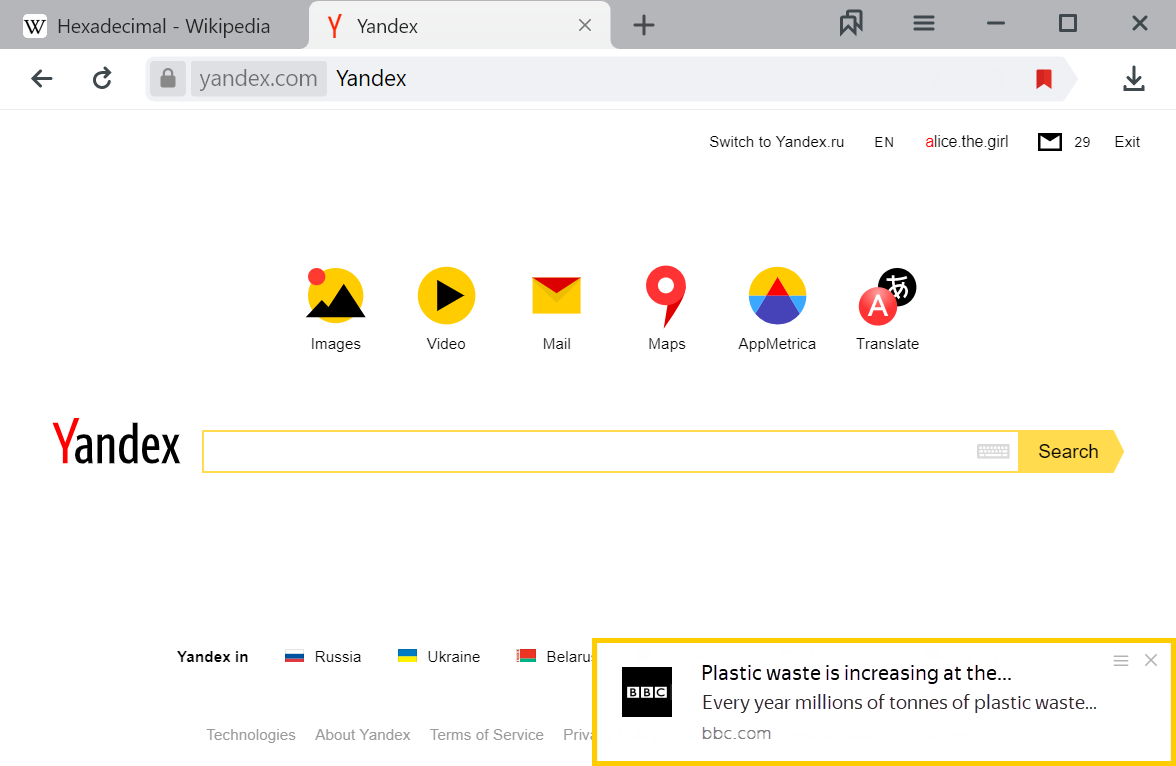Click the Ukraine flag icon

407,656
